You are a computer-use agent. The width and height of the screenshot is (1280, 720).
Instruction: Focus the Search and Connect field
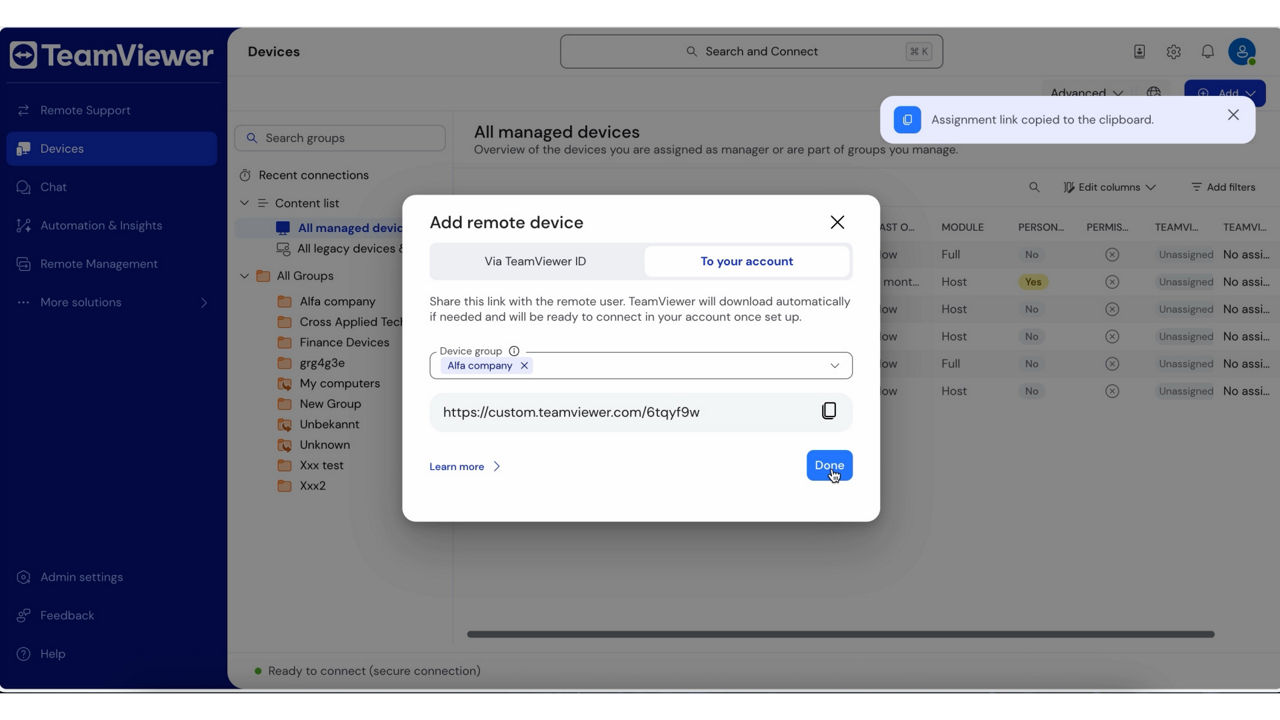click(x=751, y=51)
